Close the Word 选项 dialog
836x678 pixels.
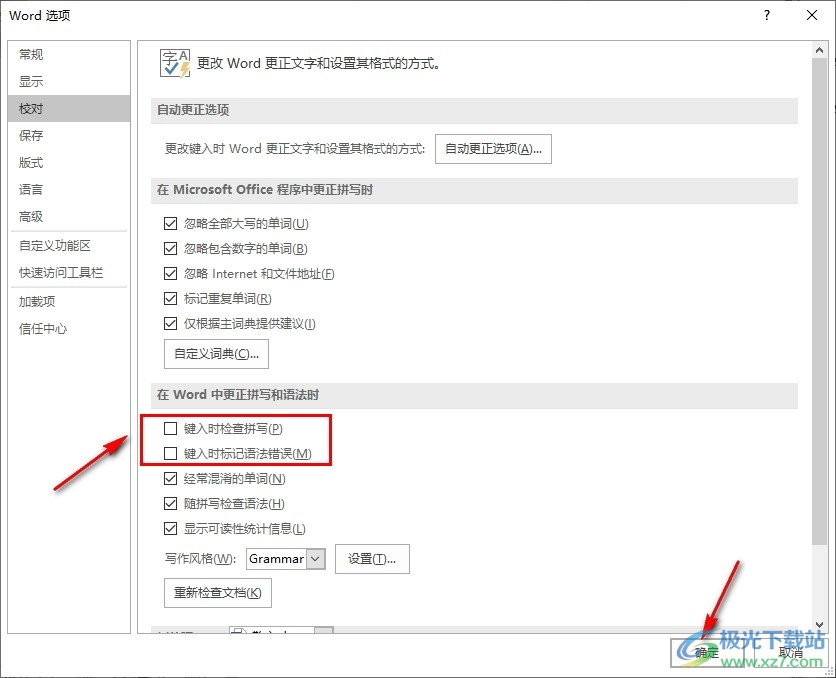[811, 15]
